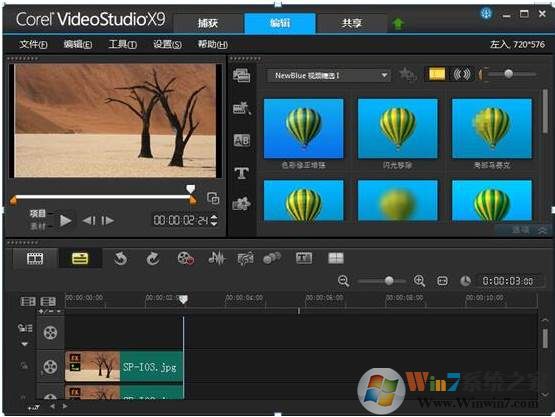Click the Play button in preview
The width and height of the screenshot is (555, 417).
(65, 221)
